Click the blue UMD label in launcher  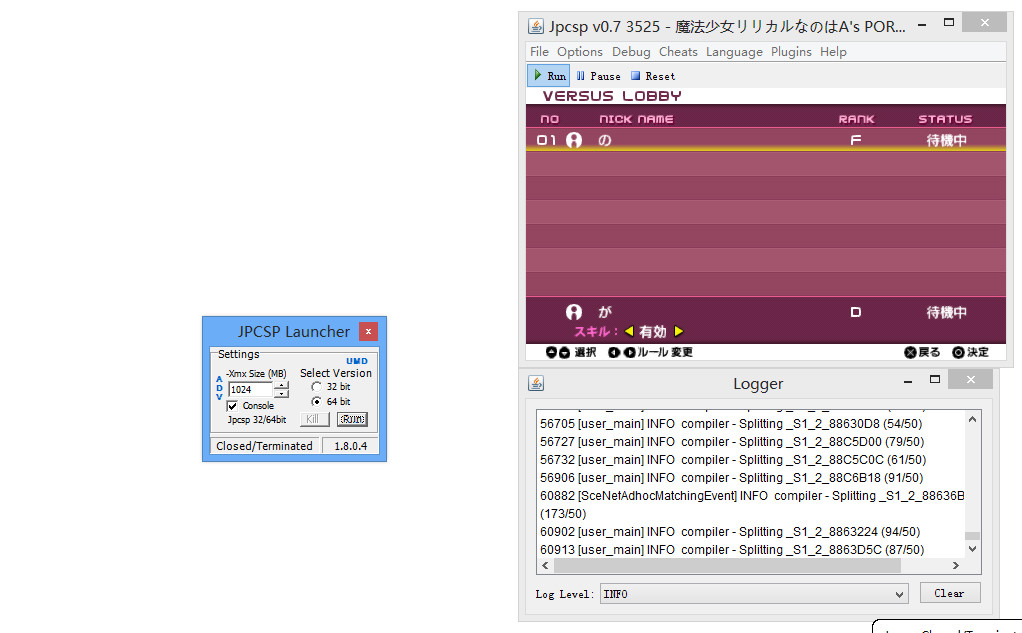point(357,361)
